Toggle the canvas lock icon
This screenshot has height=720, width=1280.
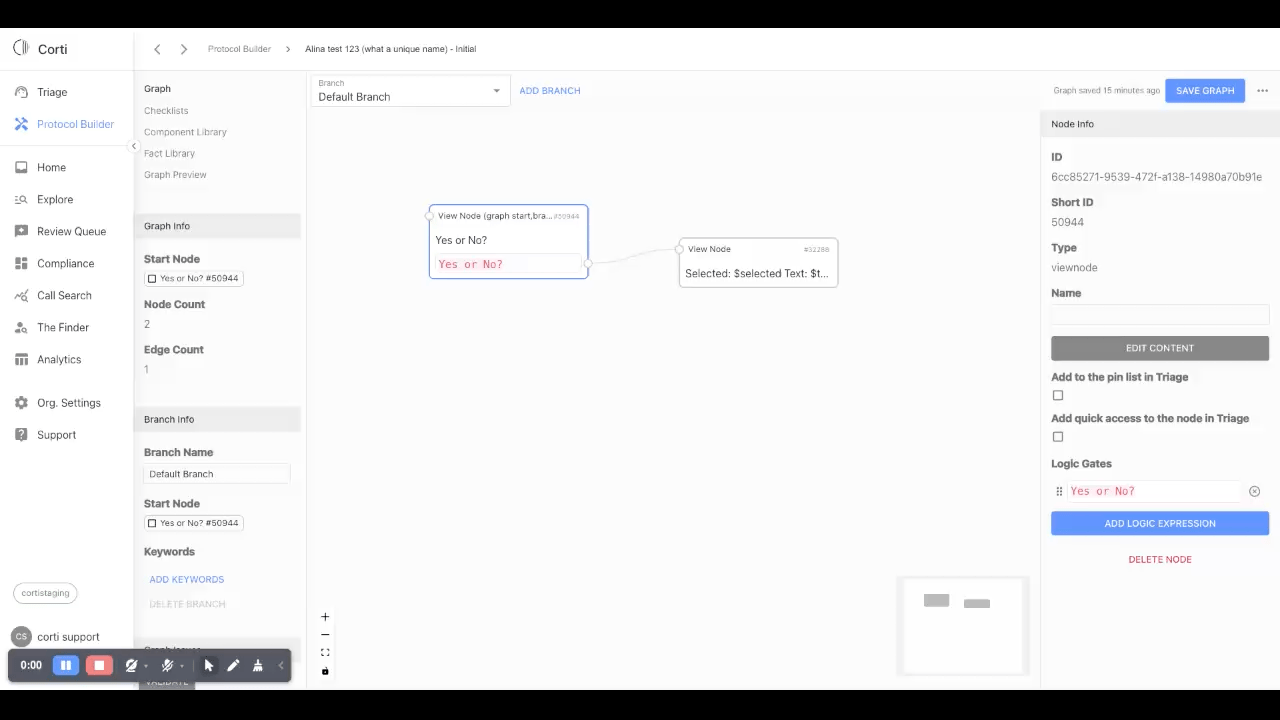325,671
